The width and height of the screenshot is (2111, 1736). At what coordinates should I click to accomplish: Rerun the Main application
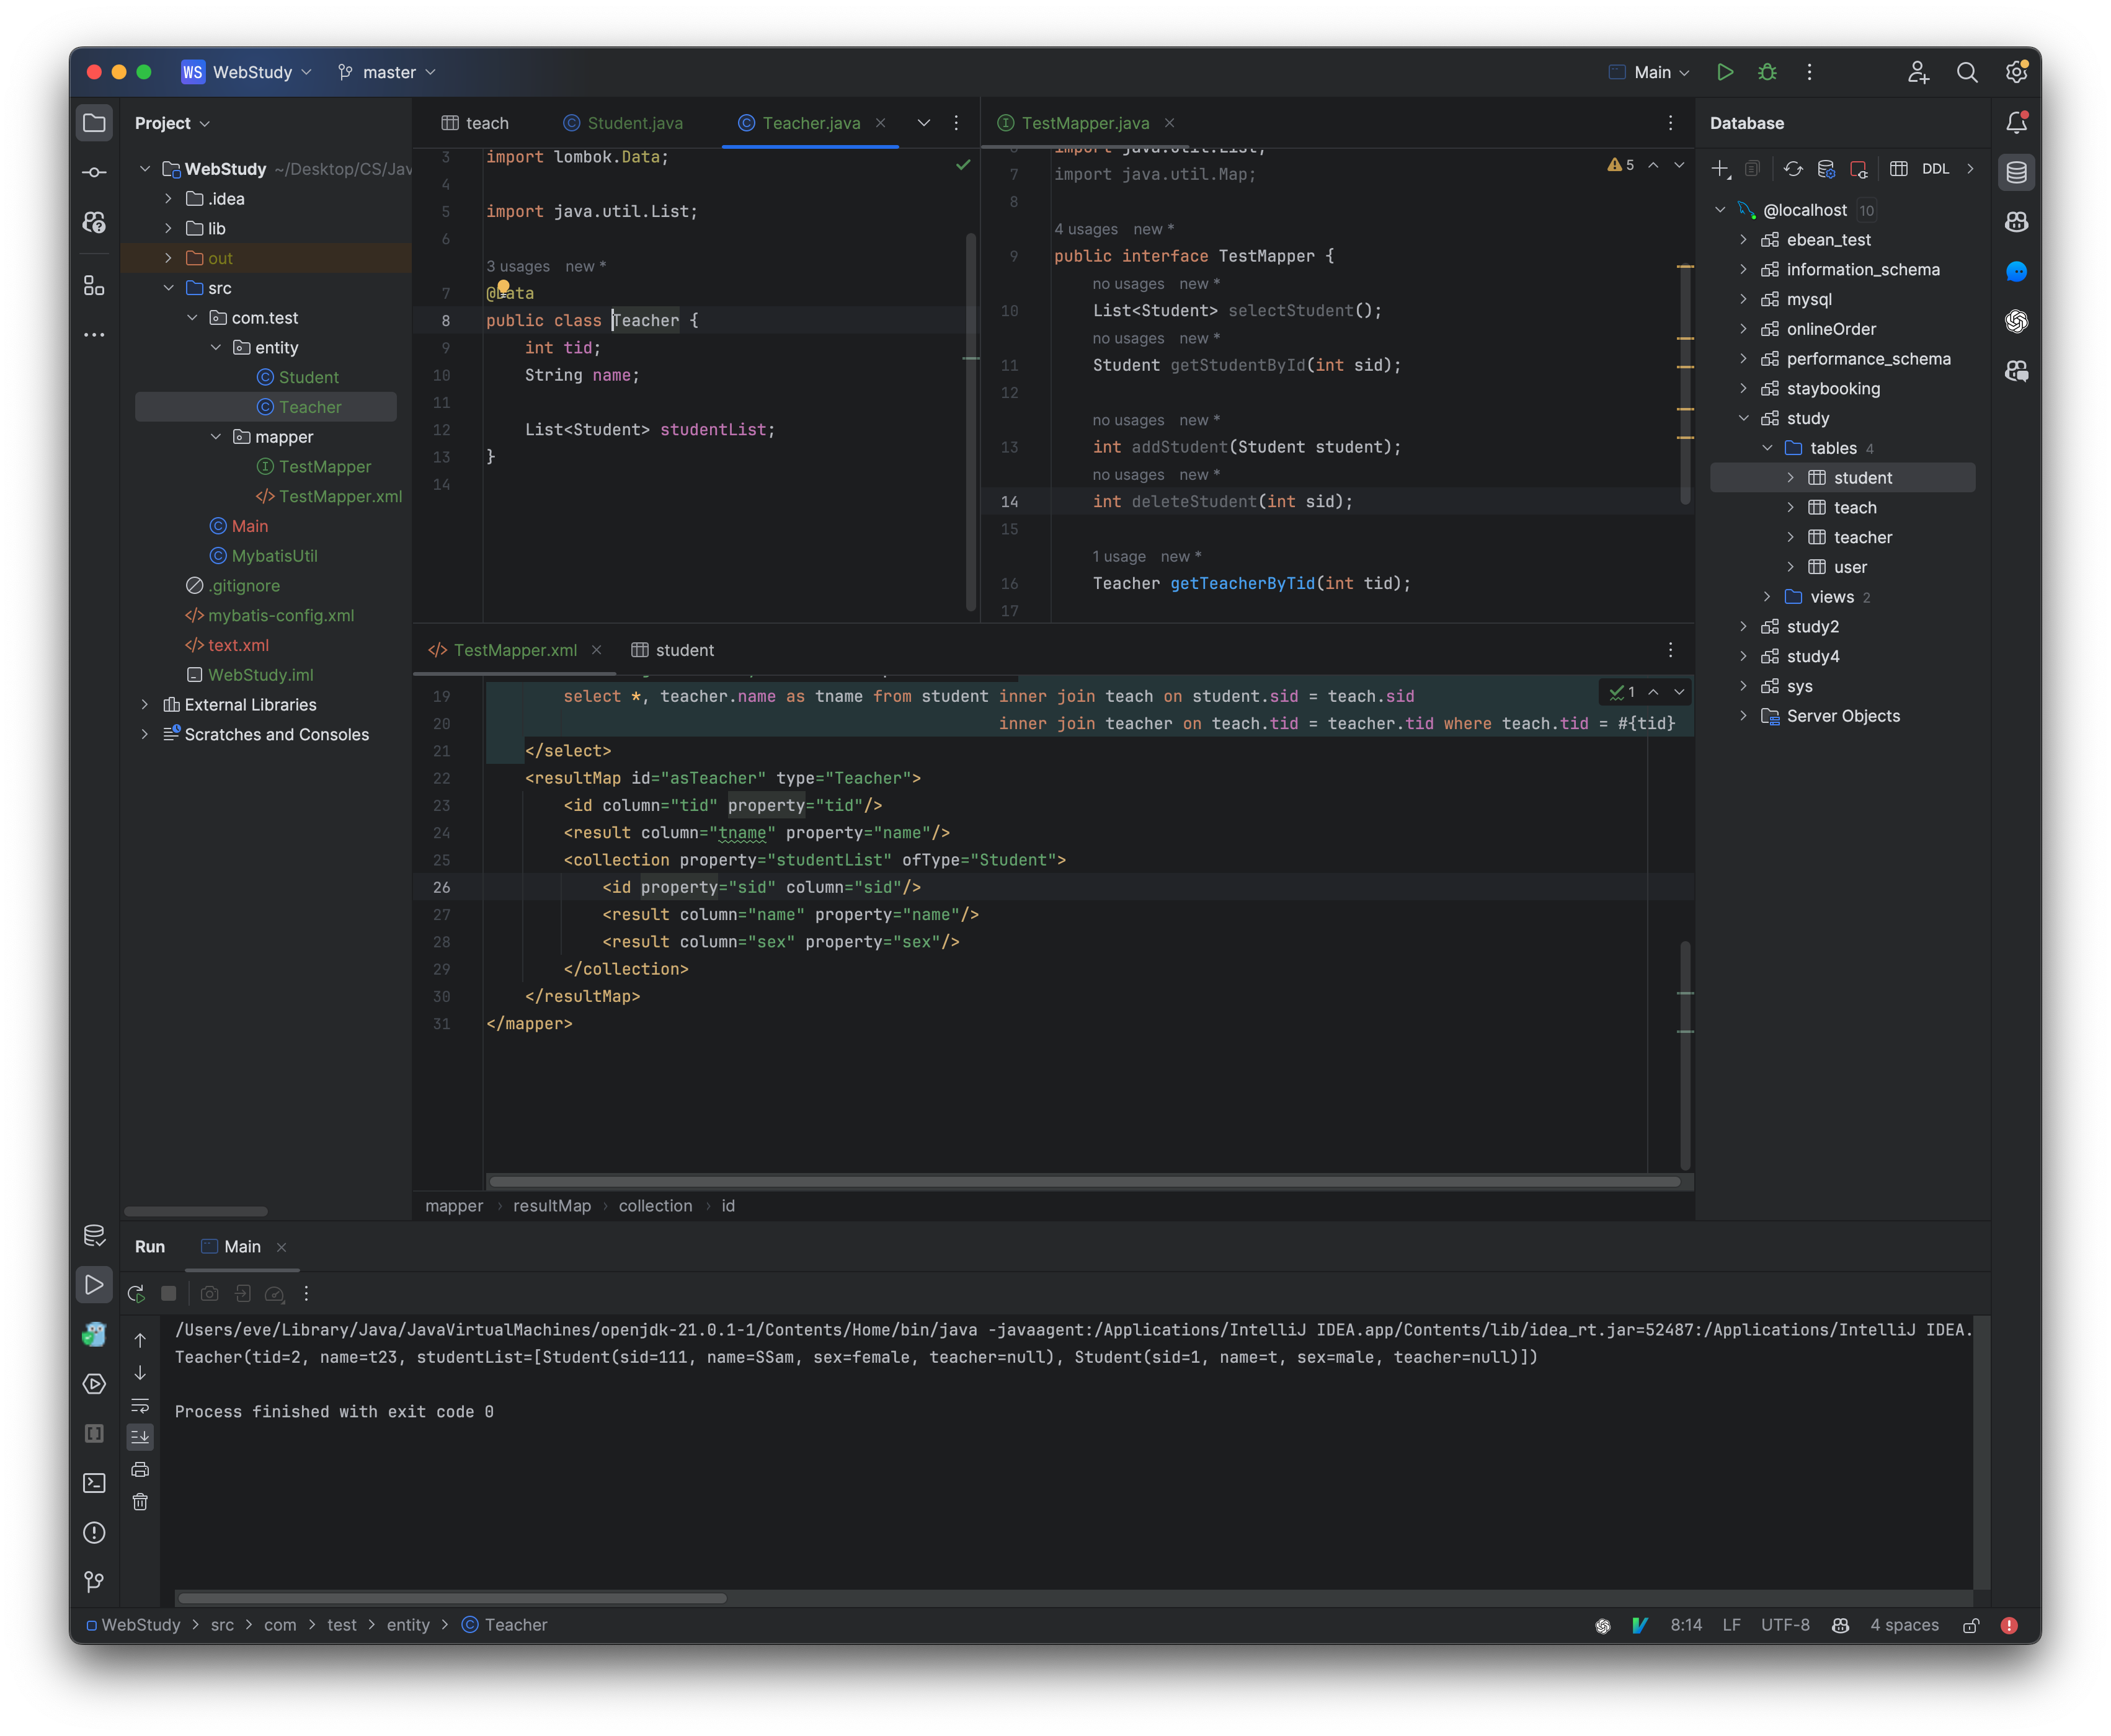(x=136, y=1293)
